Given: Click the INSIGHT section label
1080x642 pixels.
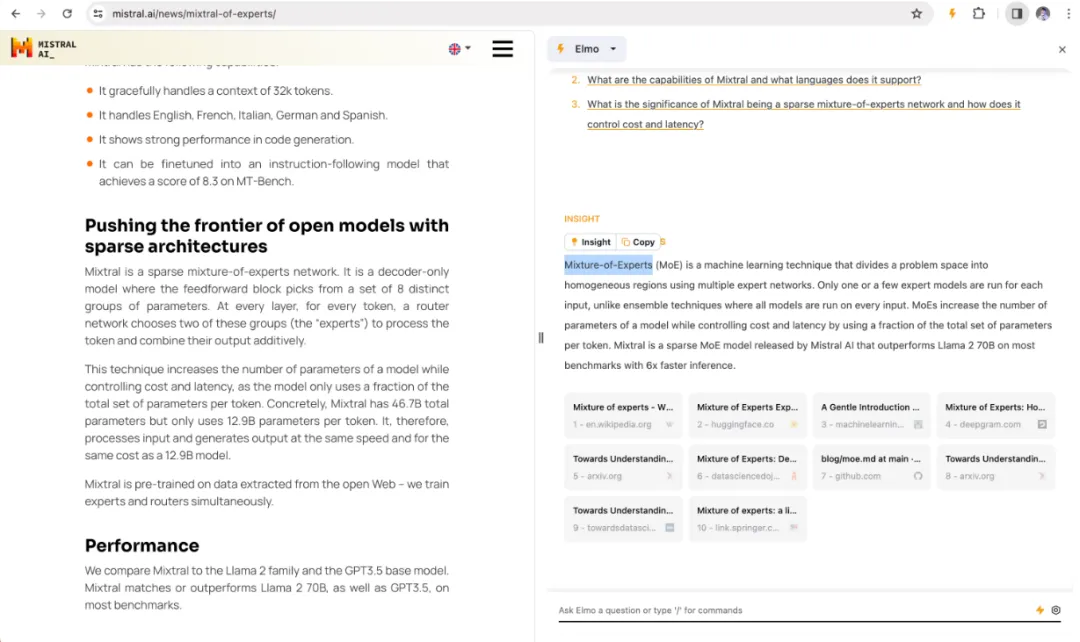Looking at the screenshot, I should 582,218.
